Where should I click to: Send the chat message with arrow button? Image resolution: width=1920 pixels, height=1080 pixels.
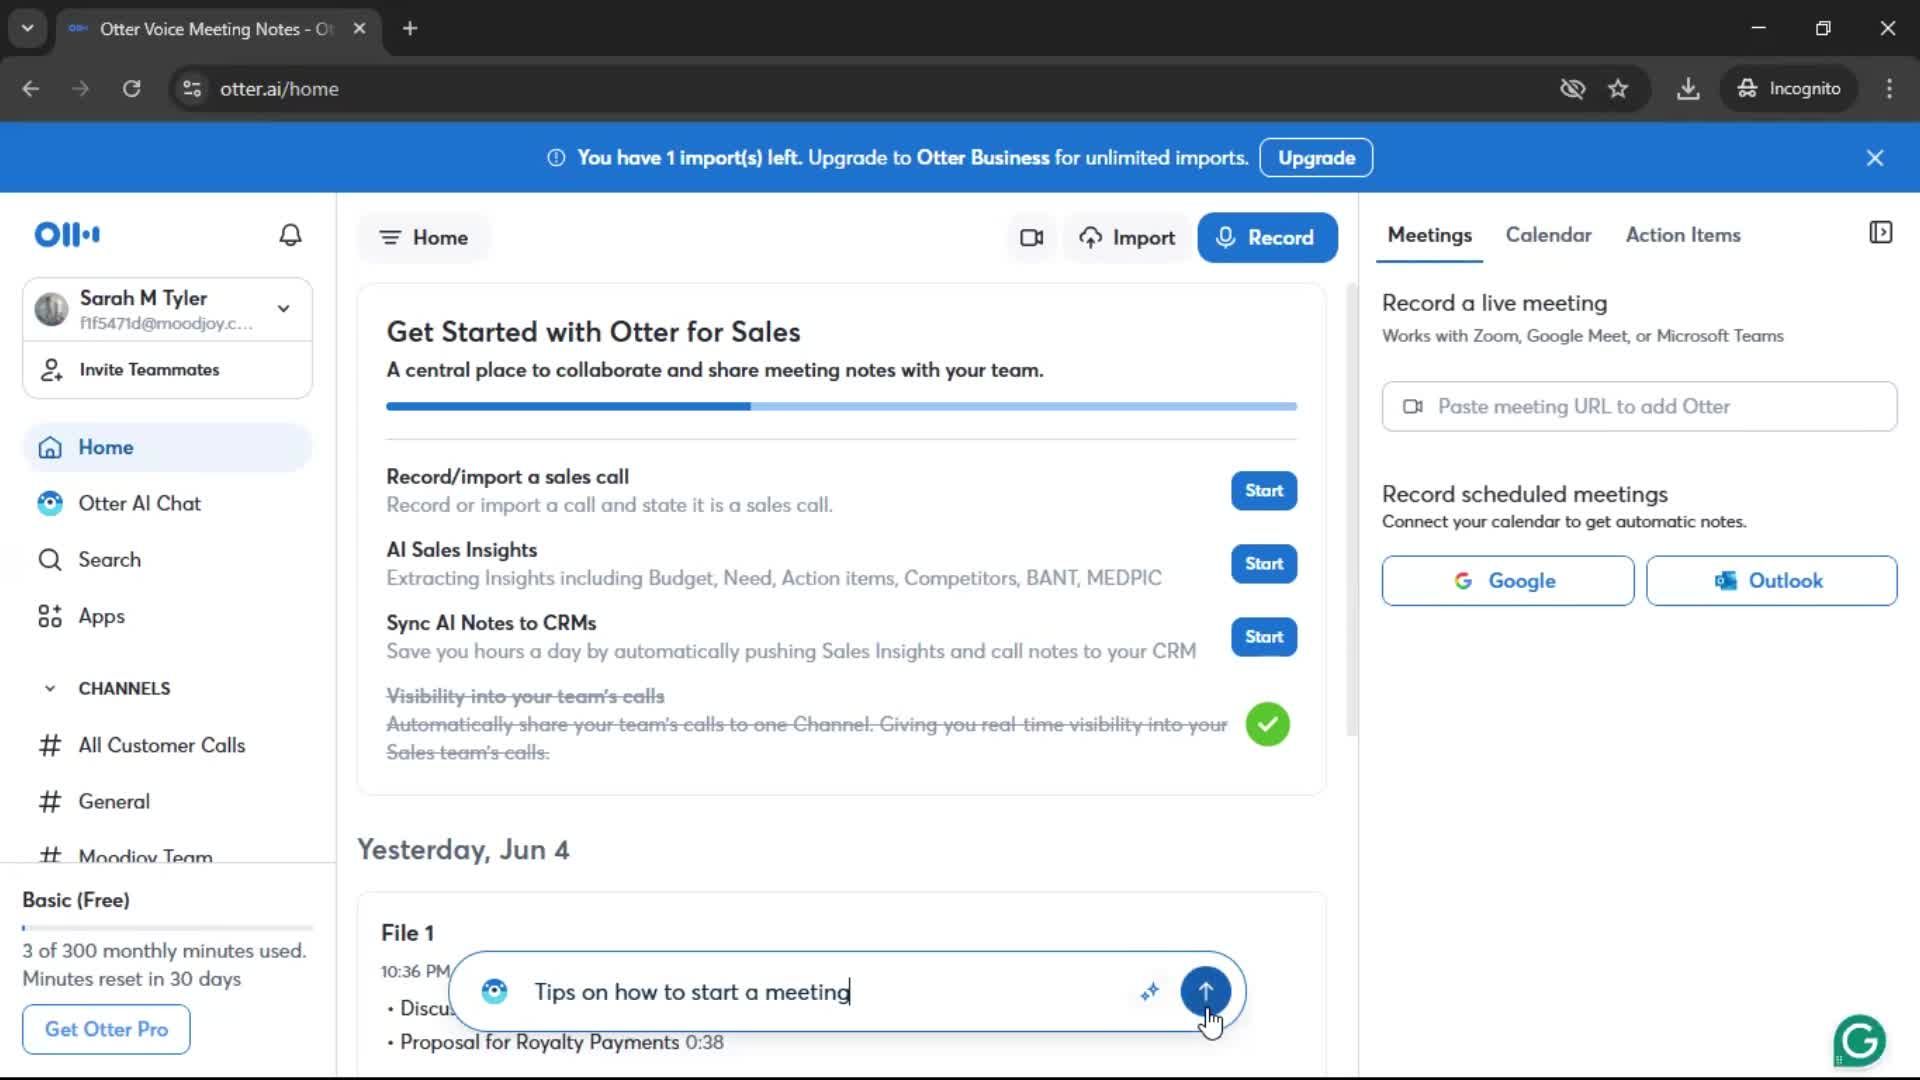pyautogui.click(x=1205, y=991)
